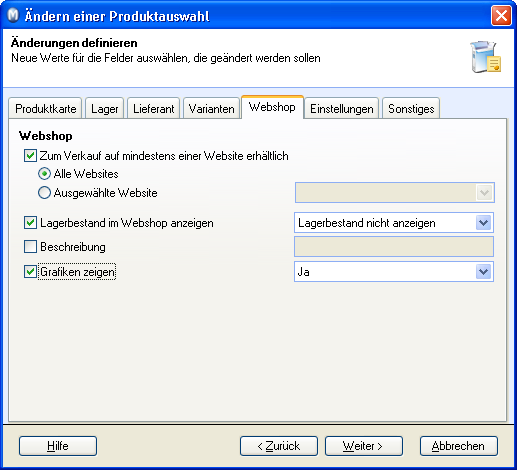This screenshot has width=517, height=470.
Task: Select the Alle Websites radio option
Action: (44, 174)
